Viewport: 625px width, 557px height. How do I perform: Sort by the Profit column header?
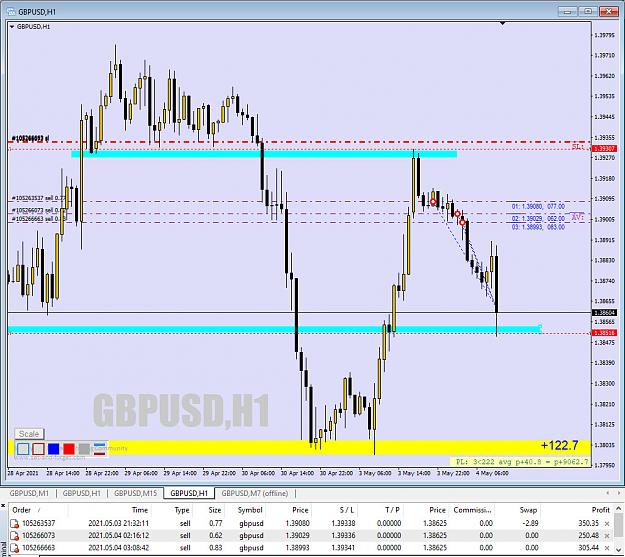[600, 510]
